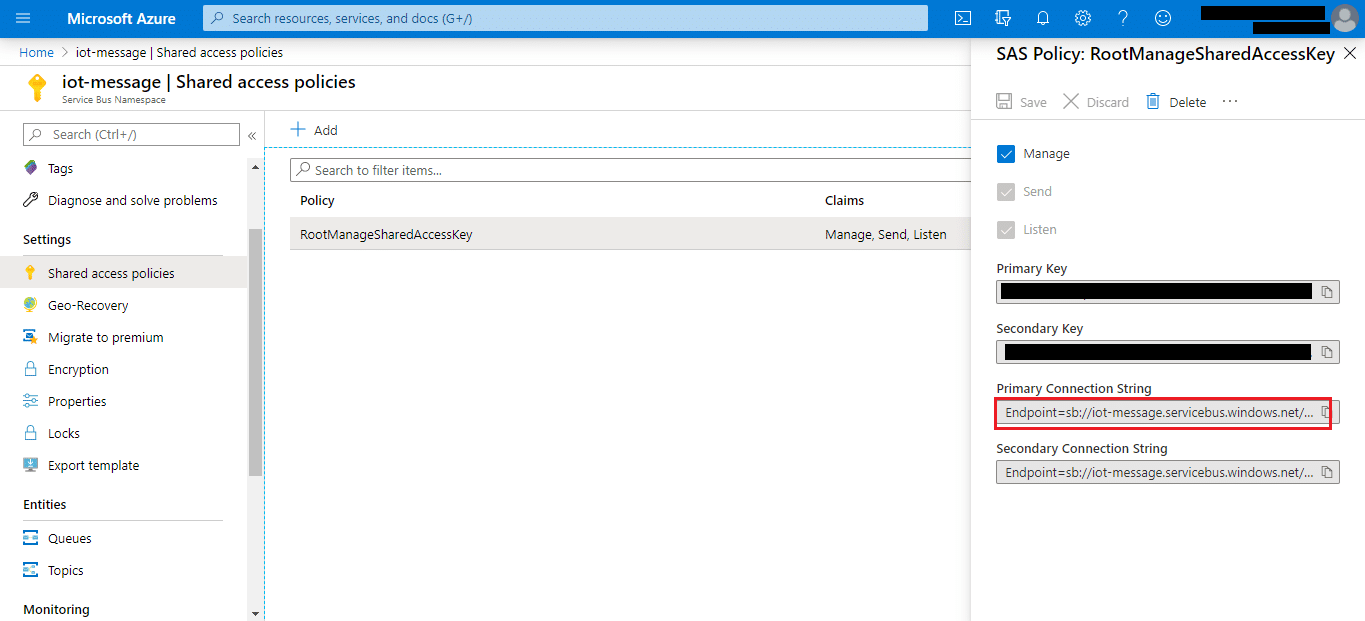Open the hamburger portal menu
The height and width of the screenshot is (621, 1365).
[24, 18]
